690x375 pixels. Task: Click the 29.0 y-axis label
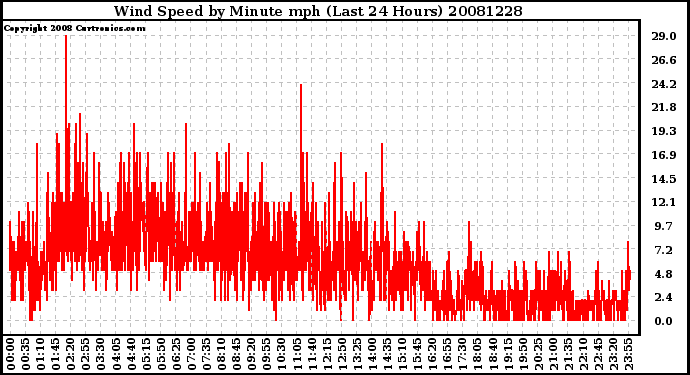664,36
